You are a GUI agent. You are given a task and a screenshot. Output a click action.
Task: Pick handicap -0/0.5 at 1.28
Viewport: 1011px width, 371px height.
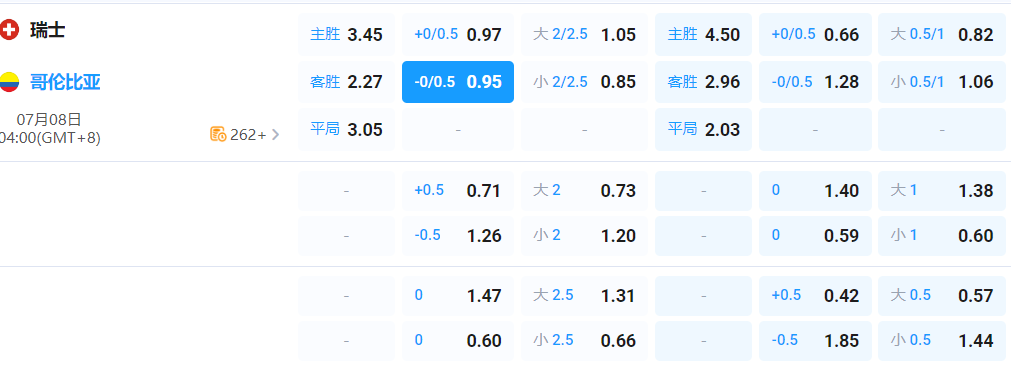pos(815,82)
